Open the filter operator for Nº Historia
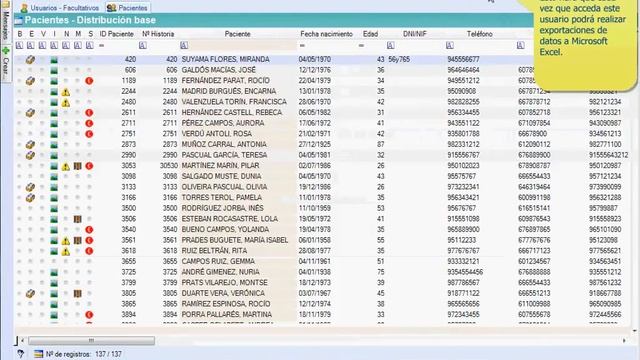Screen dimensions: 640x360 coord(143,46)
